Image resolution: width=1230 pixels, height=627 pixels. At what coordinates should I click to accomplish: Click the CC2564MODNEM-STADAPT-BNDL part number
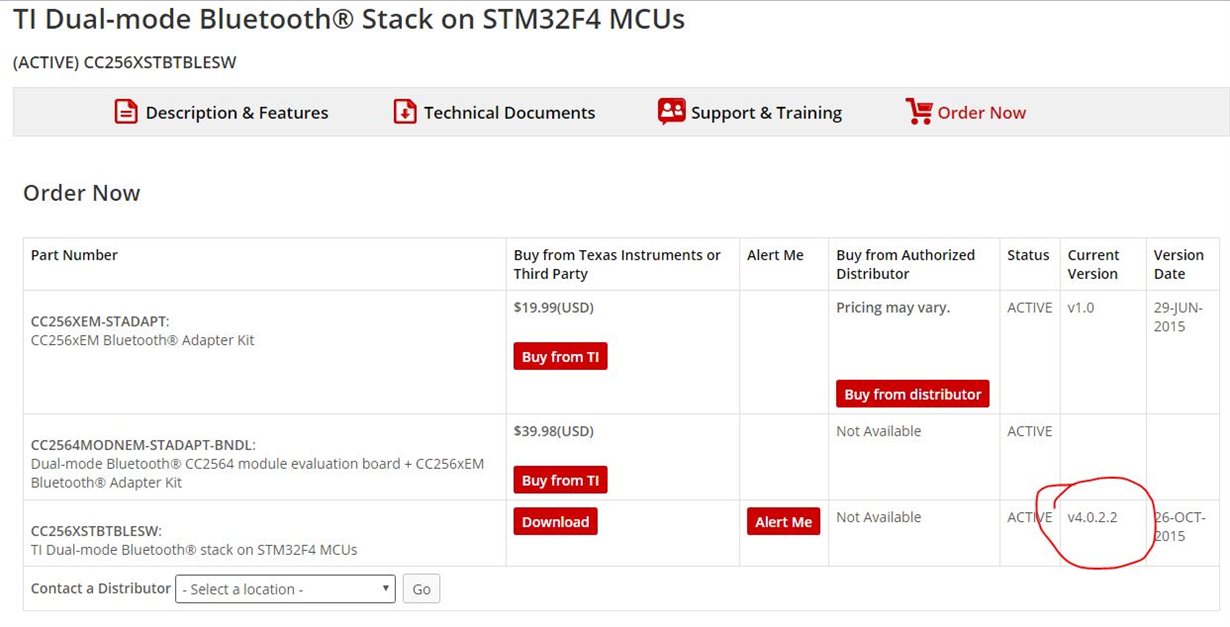coord(142,445)
